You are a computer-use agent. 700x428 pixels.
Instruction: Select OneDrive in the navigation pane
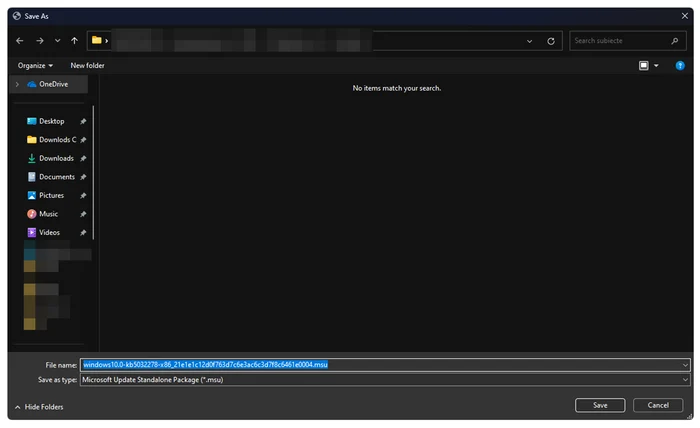(x=49, y=84)
